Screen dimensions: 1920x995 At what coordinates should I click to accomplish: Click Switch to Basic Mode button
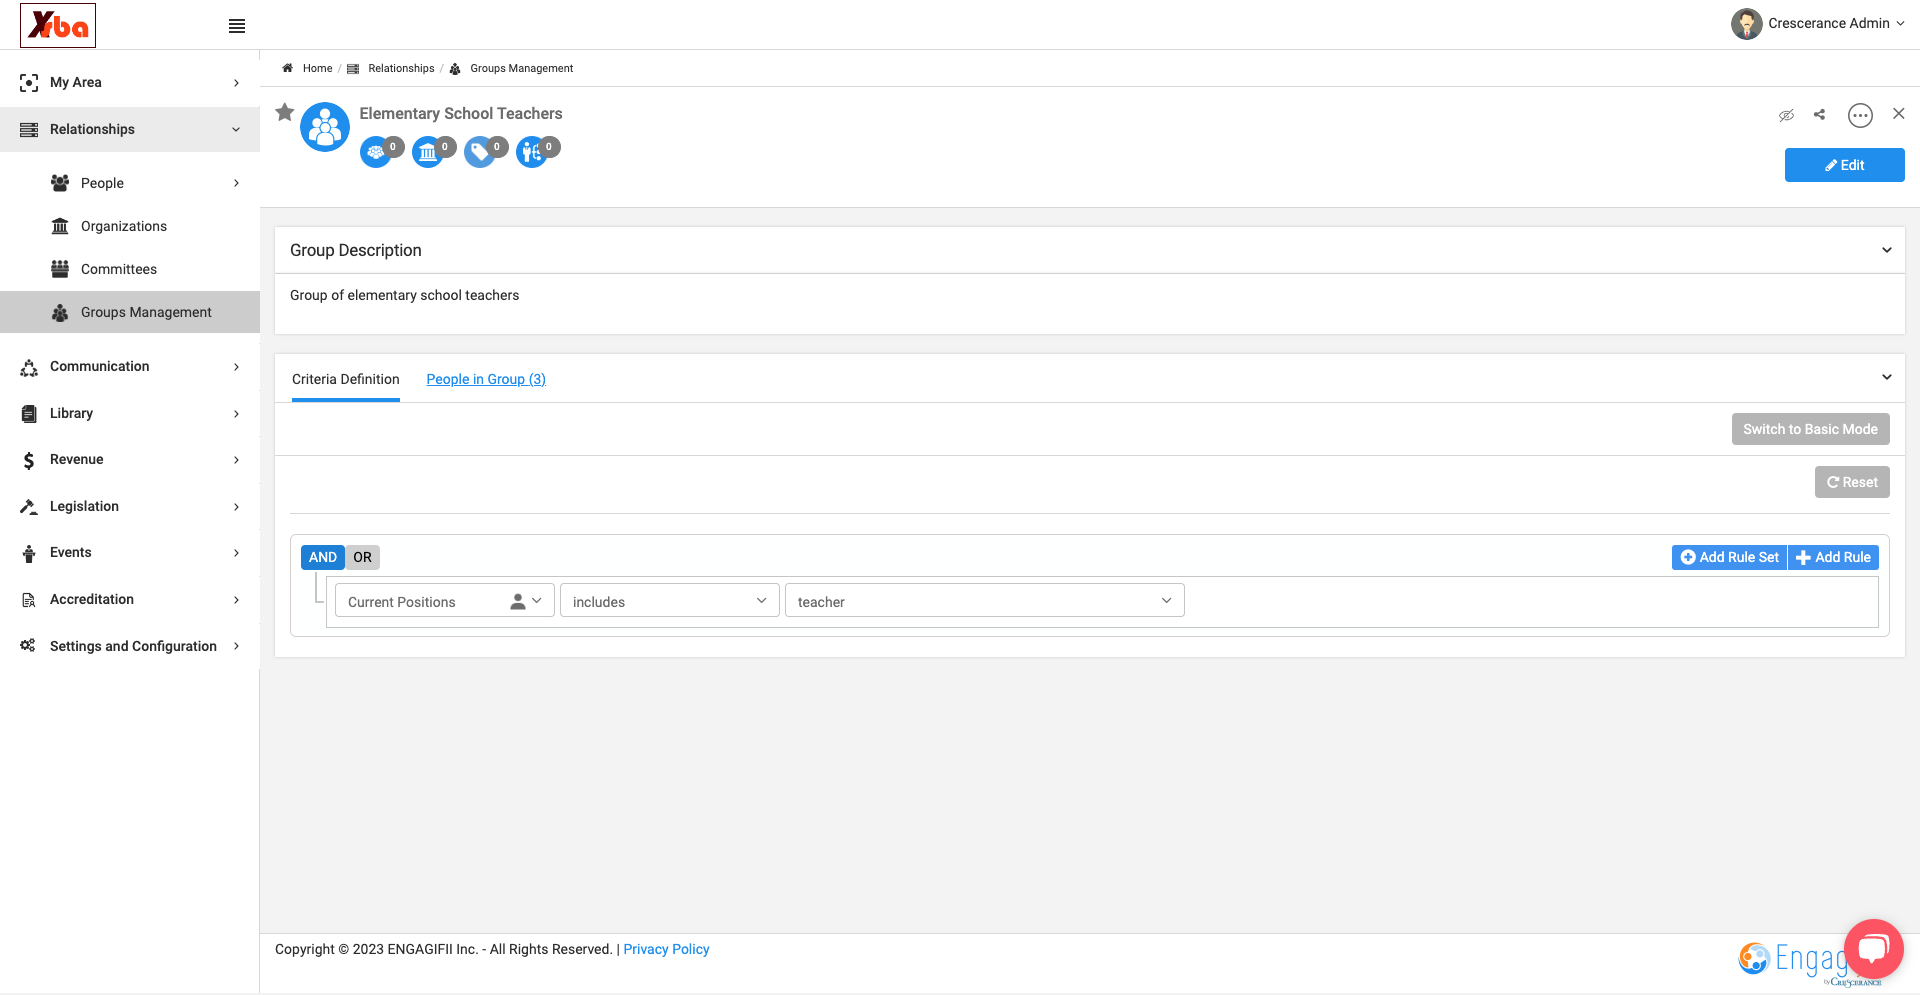[x=1810, y=429]
